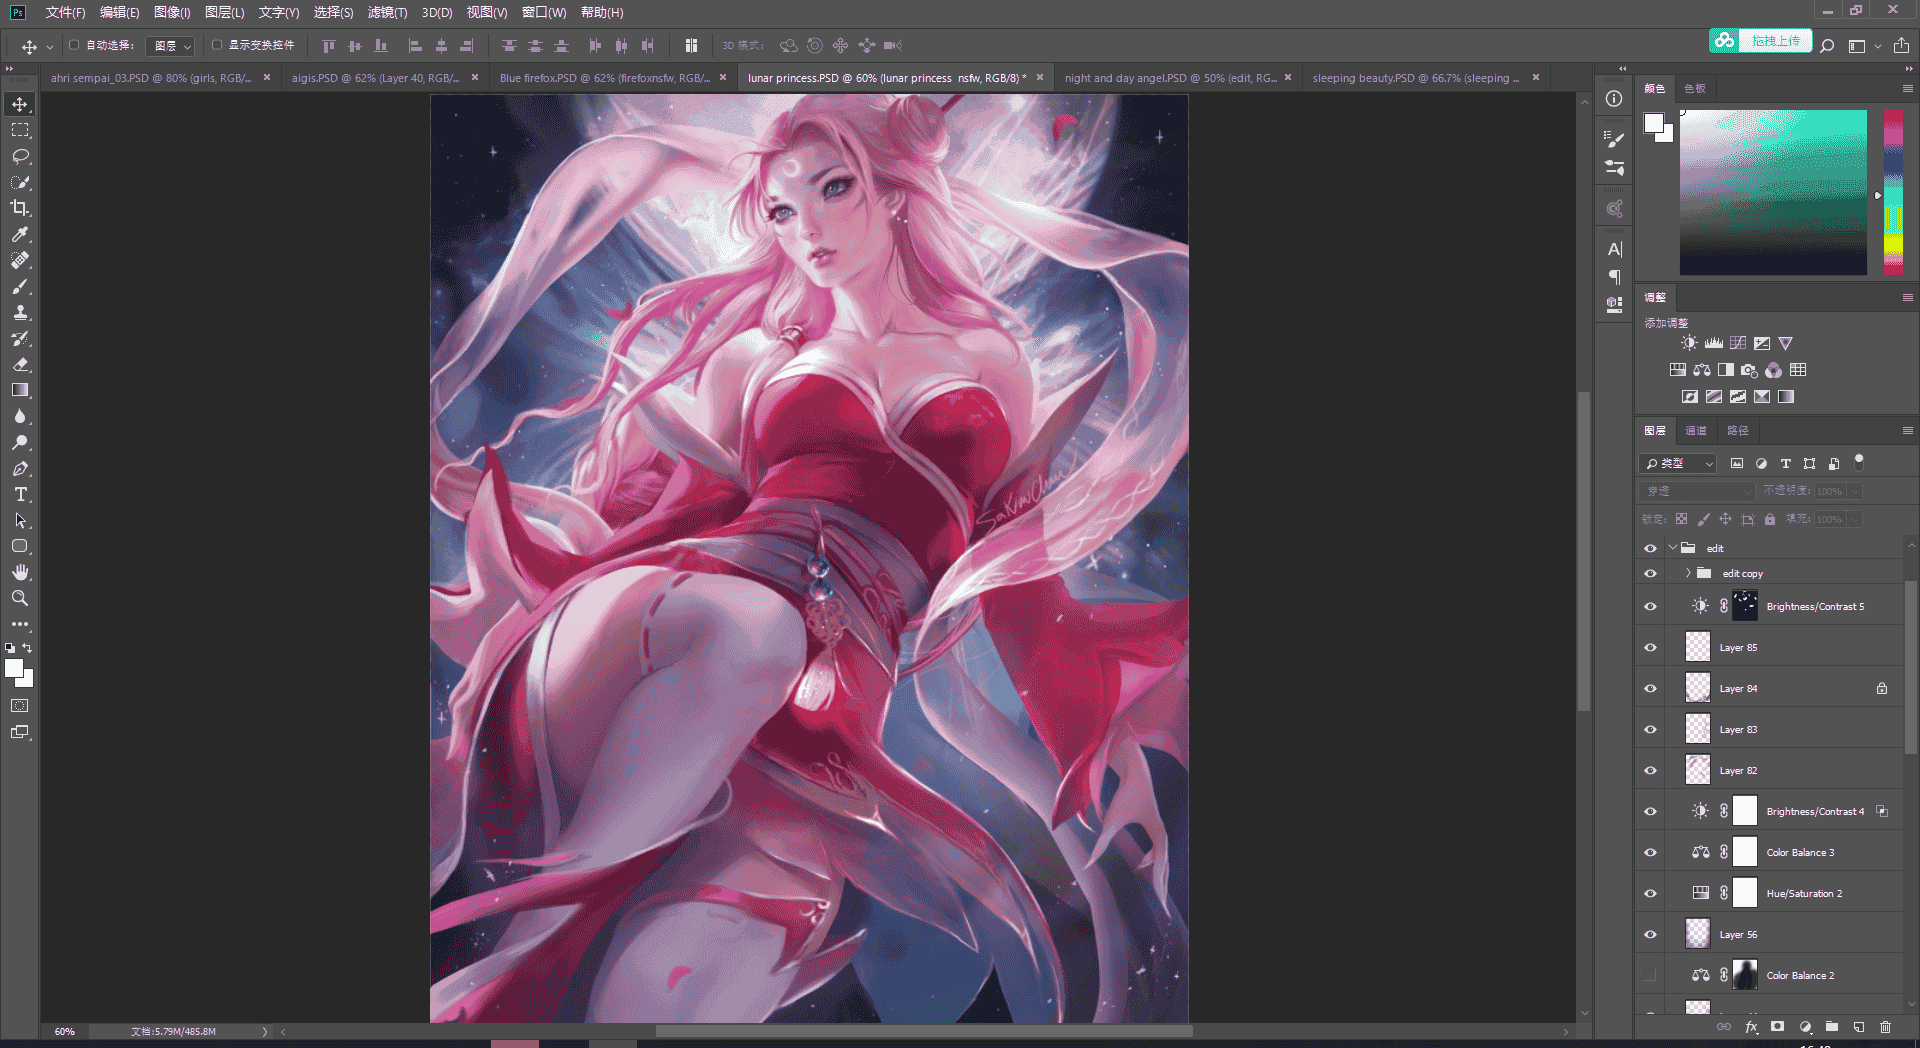Click the zoom percentage field showing 60%
This screenshot has width=1920, height=1048.
pos(65,1031)
